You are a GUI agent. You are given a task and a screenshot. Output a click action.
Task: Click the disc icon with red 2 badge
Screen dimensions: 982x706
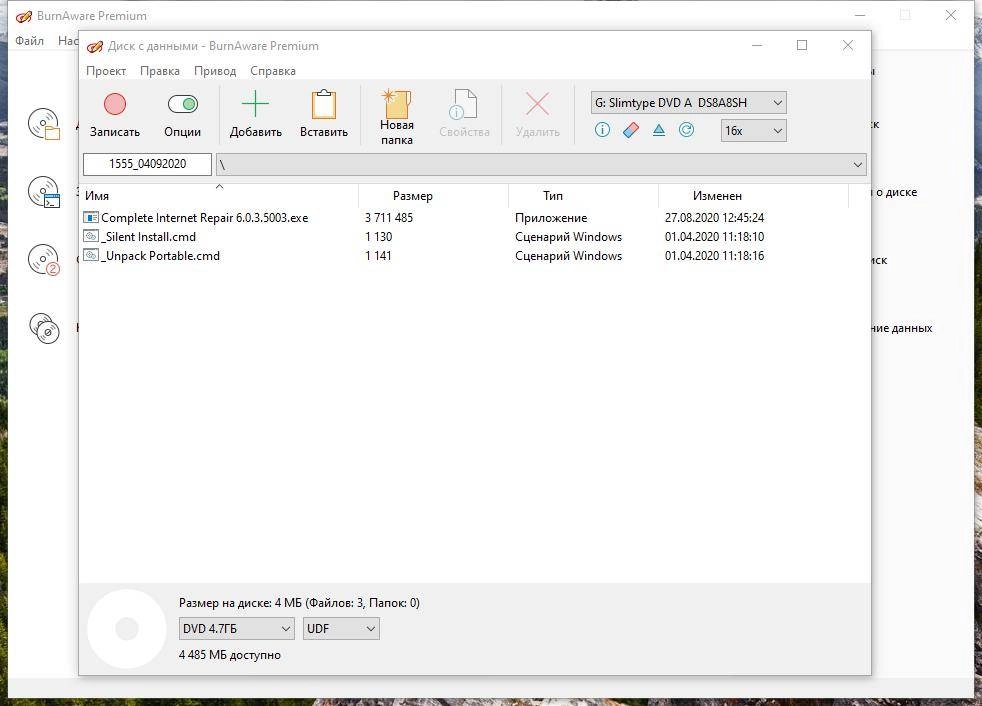tap(44, 260)
